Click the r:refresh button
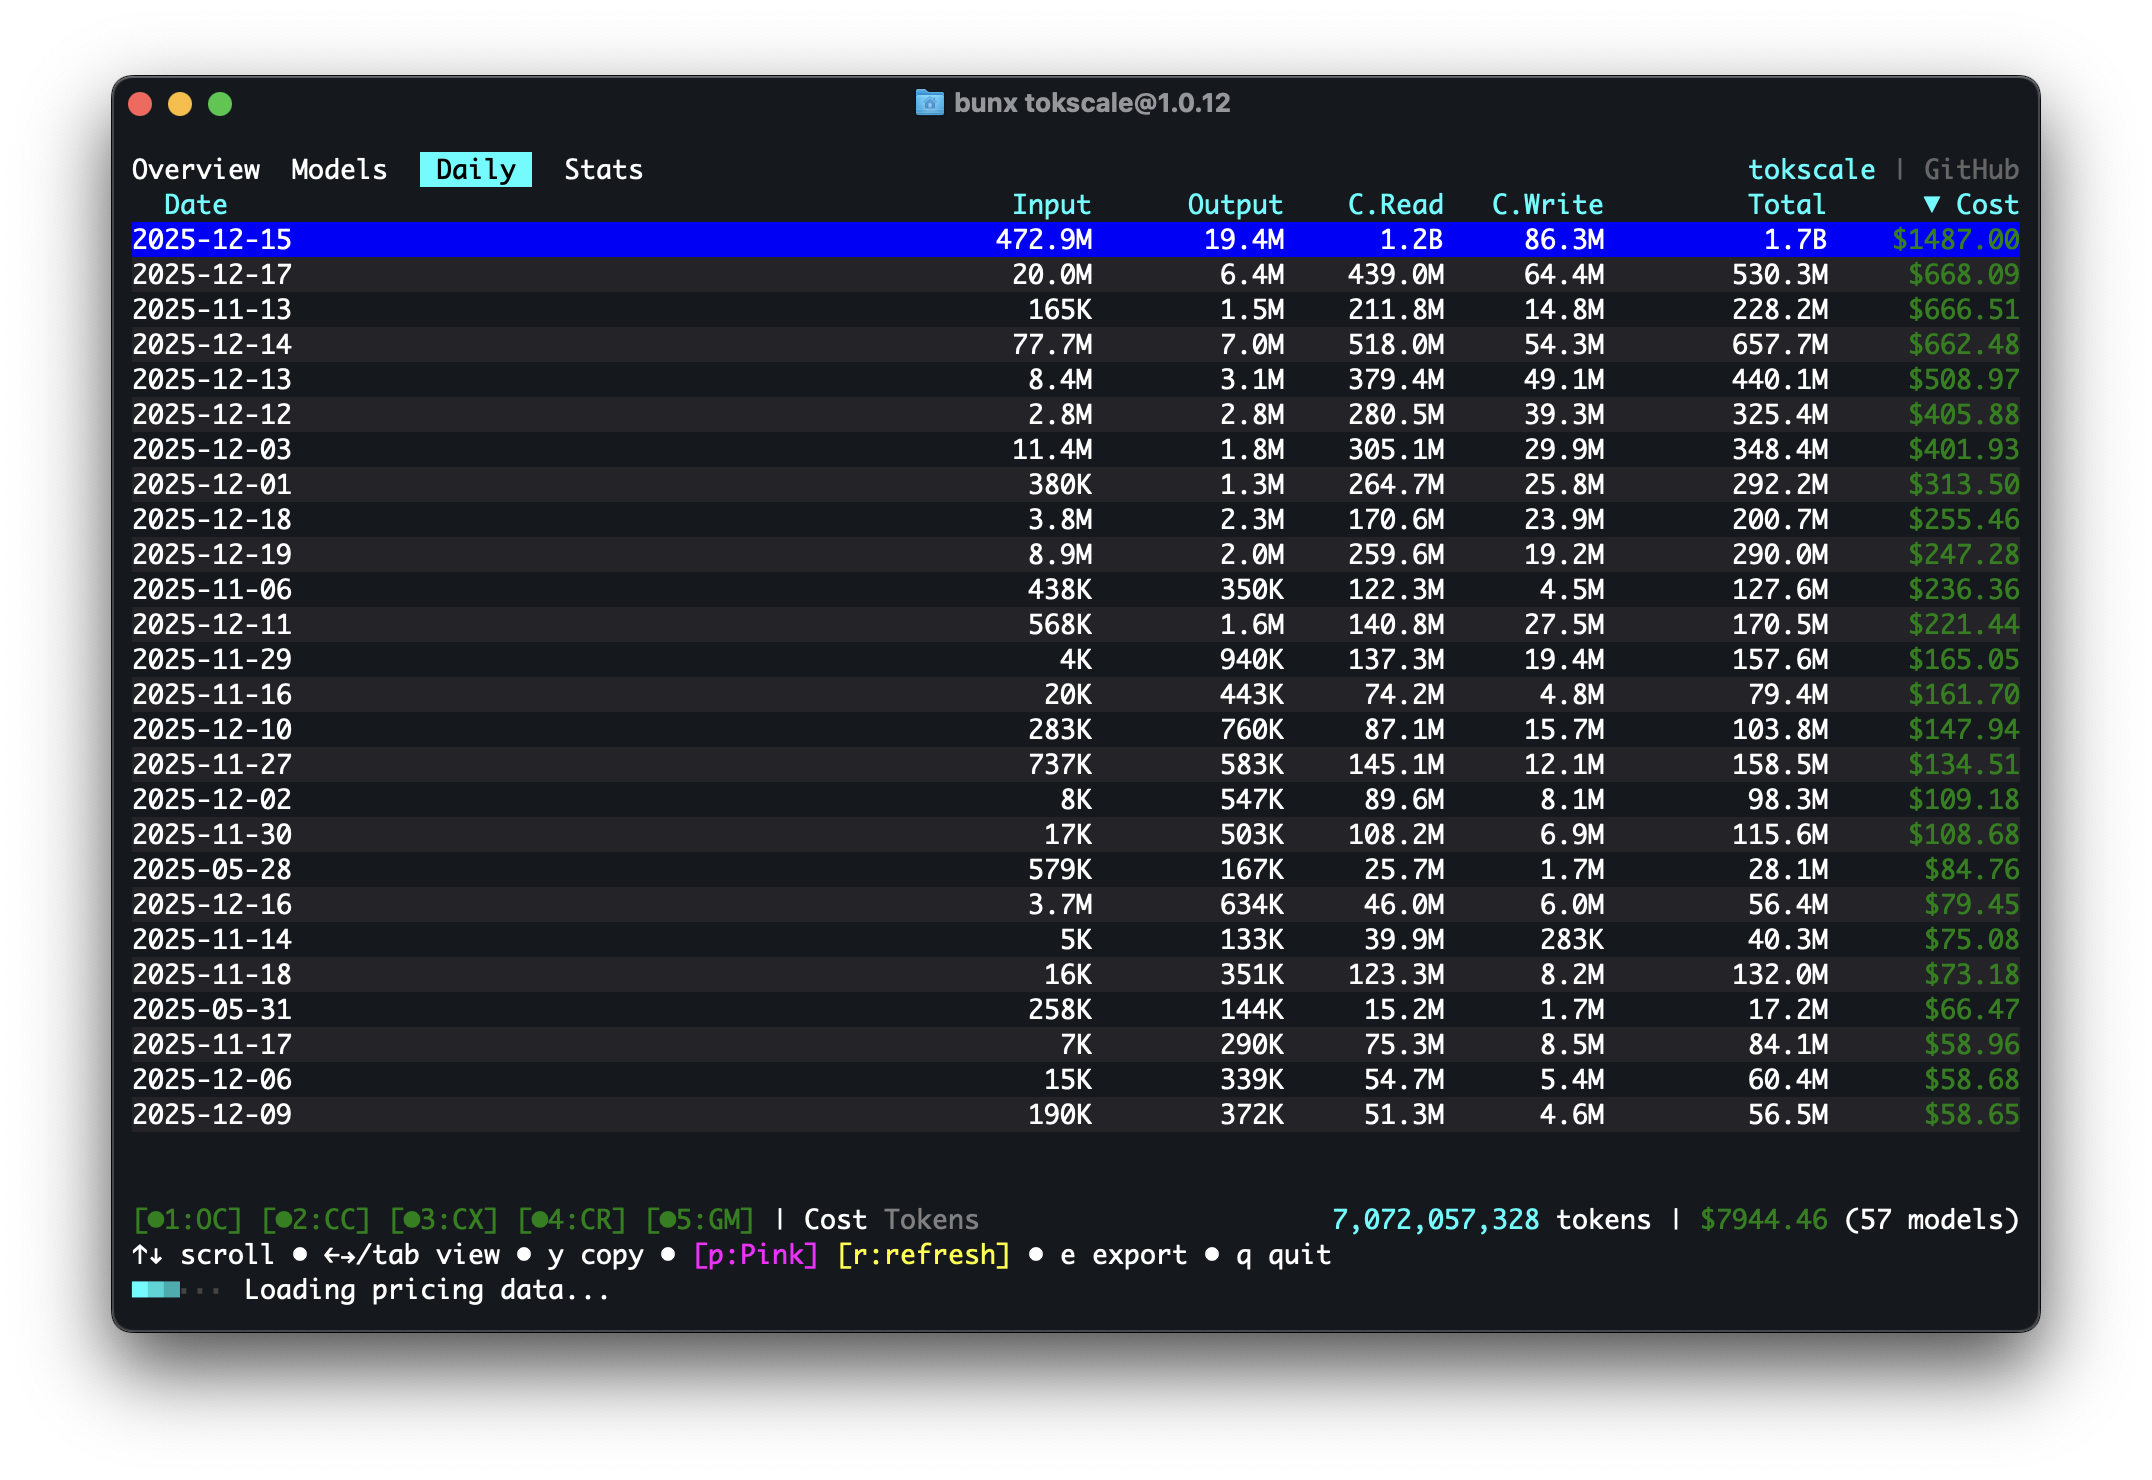 coord(923,1254)
